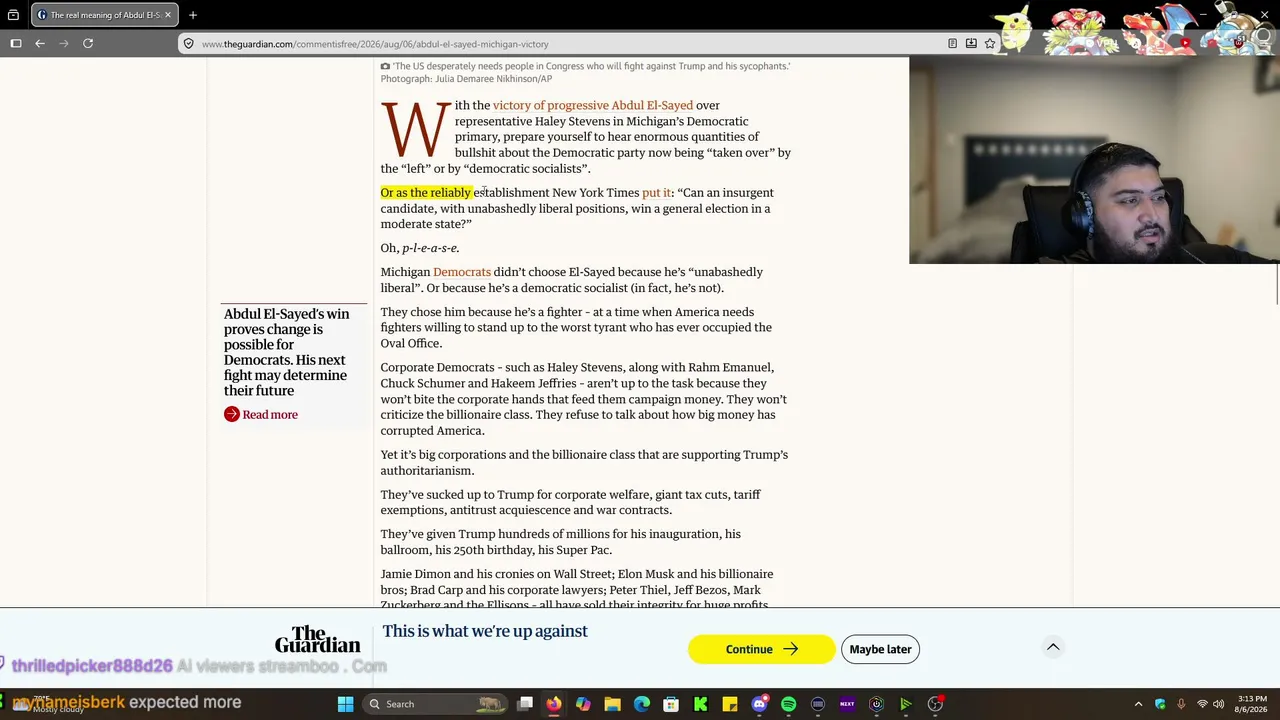Dismiss banner with Maybe later

point(881,649)
